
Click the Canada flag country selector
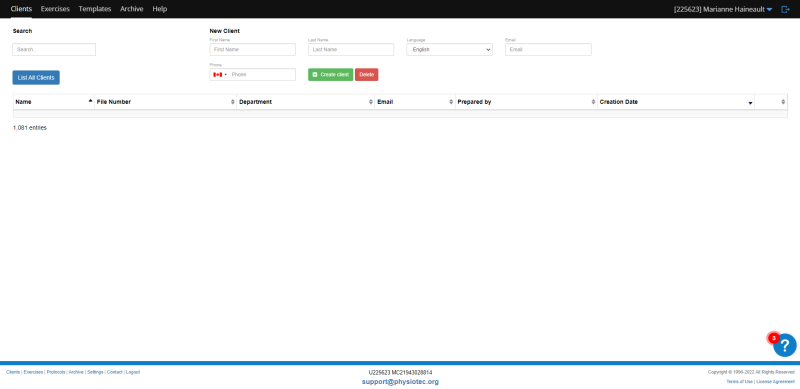[220, 75]
